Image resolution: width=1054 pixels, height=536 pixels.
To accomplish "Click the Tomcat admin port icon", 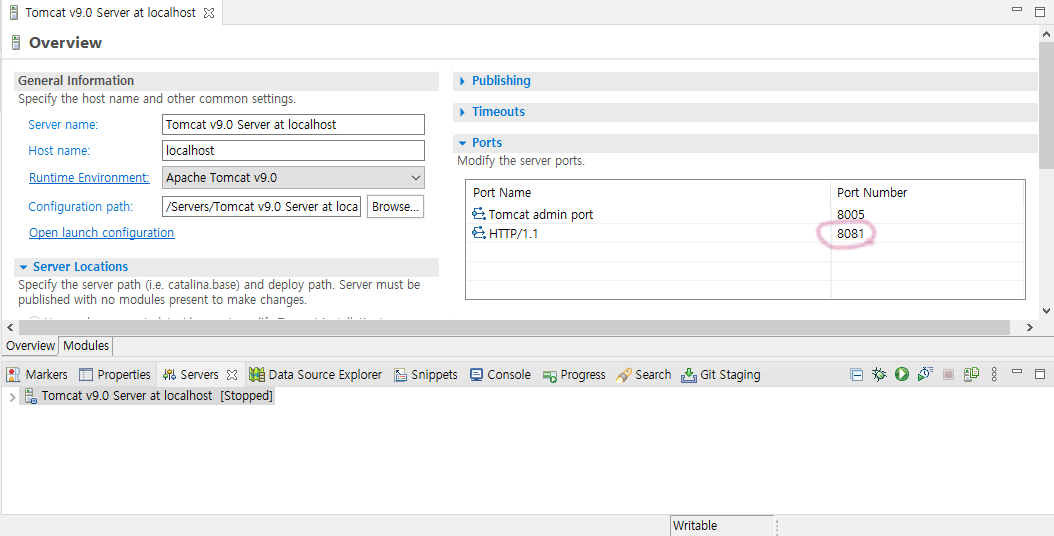I will pos(479,215).
